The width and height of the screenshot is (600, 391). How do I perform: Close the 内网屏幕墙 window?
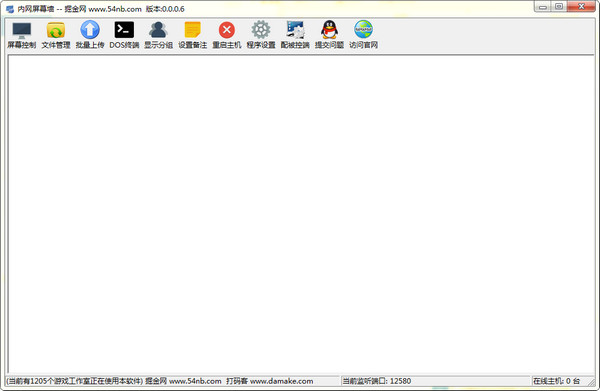581,7
